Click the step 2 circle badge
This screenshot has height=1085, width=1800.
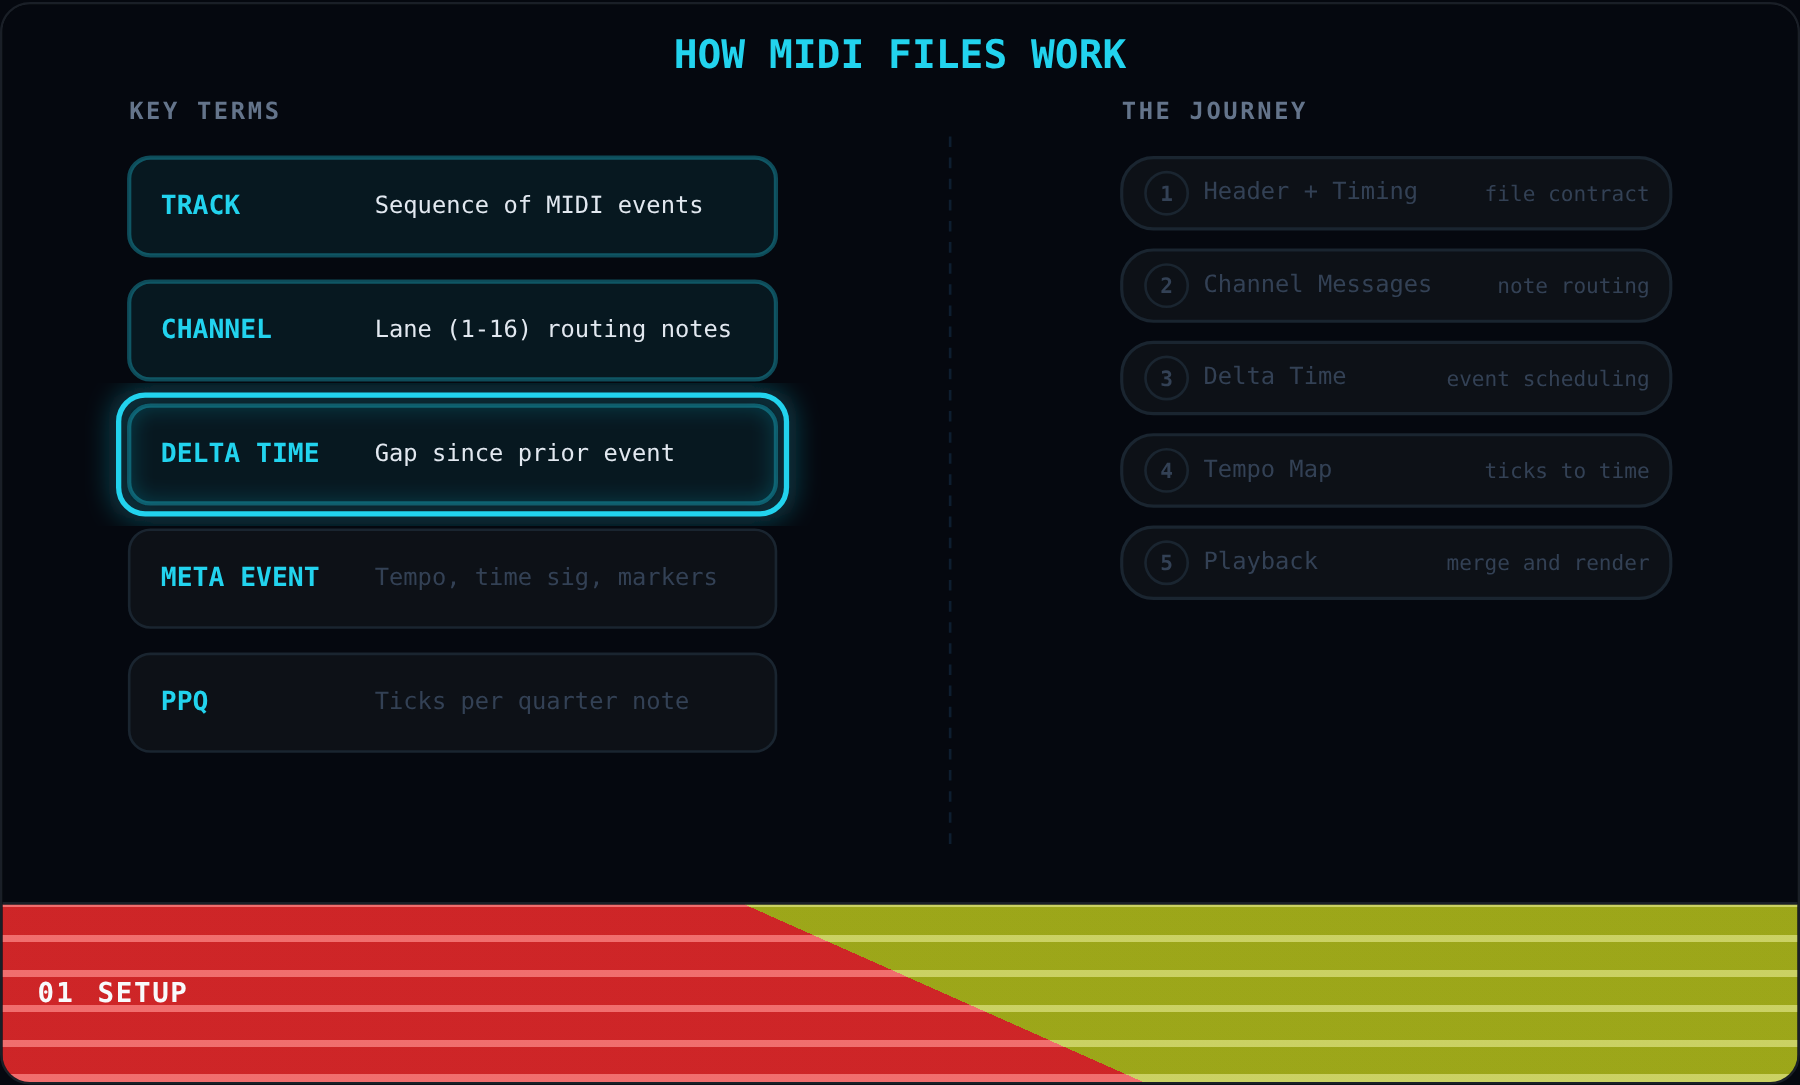point(1166,286)
